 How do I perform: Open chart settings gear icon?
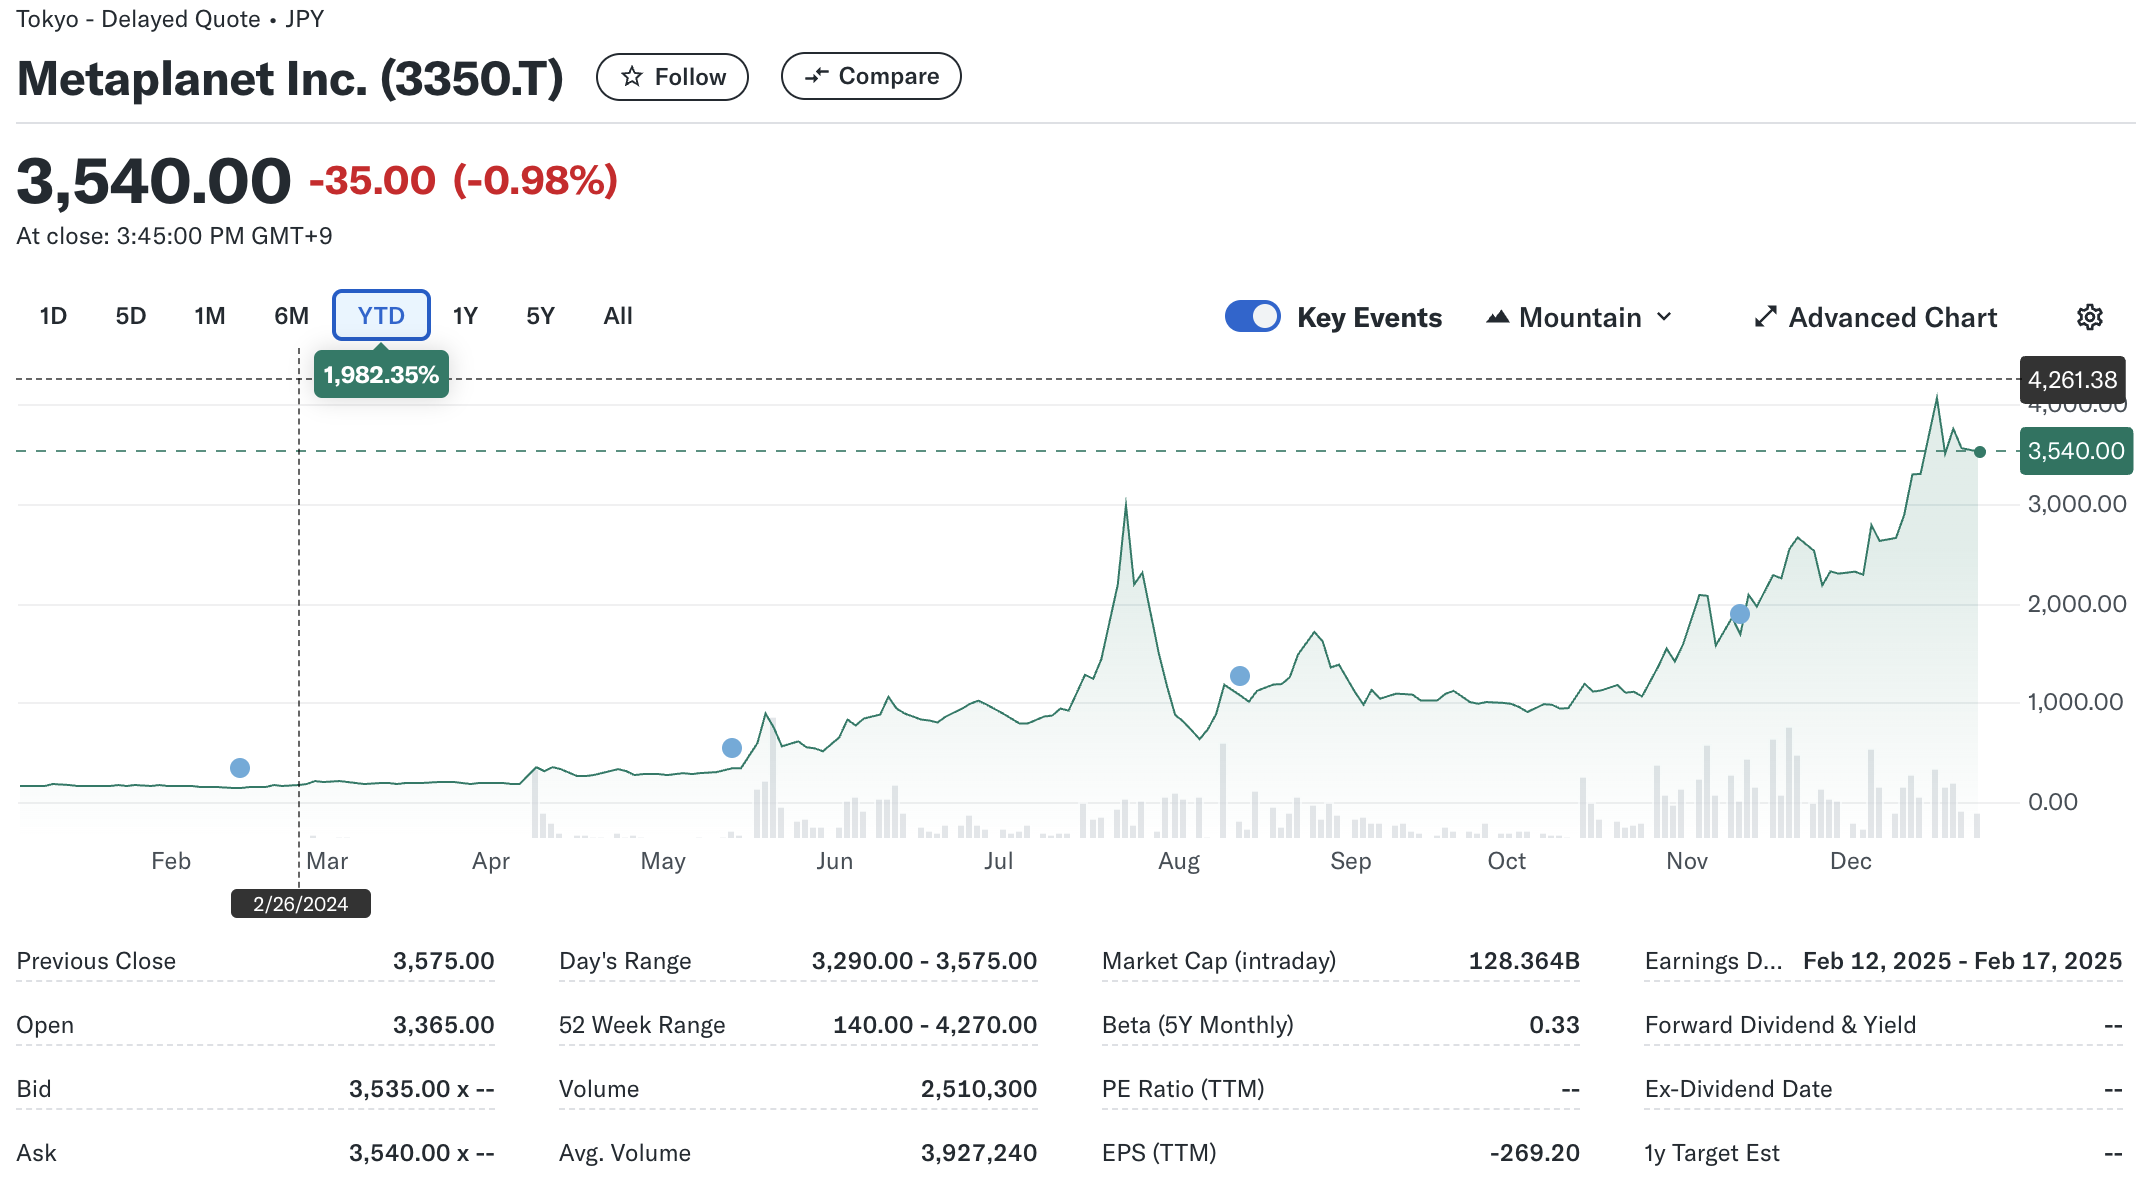click(2089, 317)
